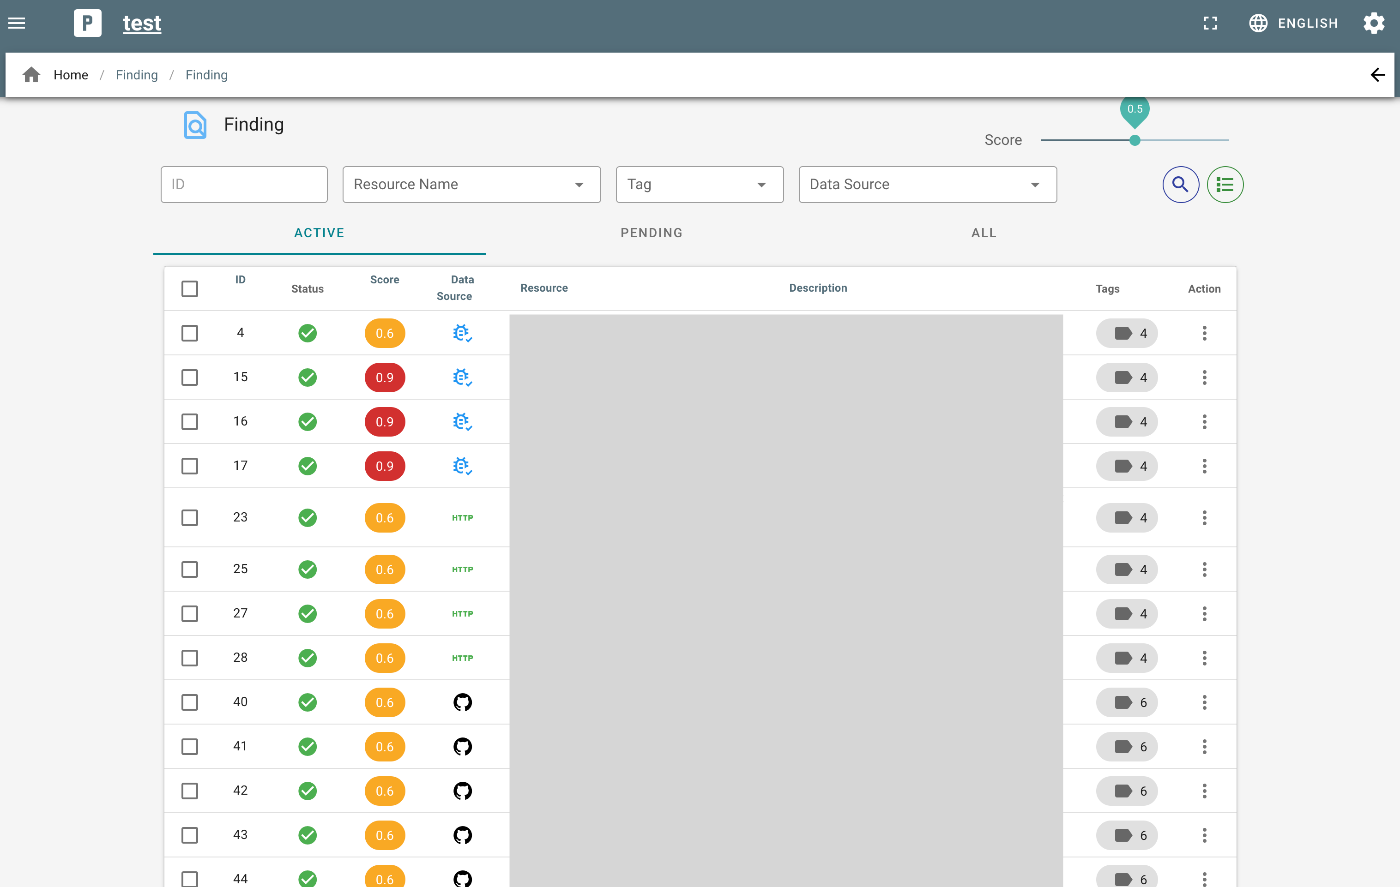Go back using the arrow icon
The height and width of the screenshot is (887, 1400).
pos(1377,75)
